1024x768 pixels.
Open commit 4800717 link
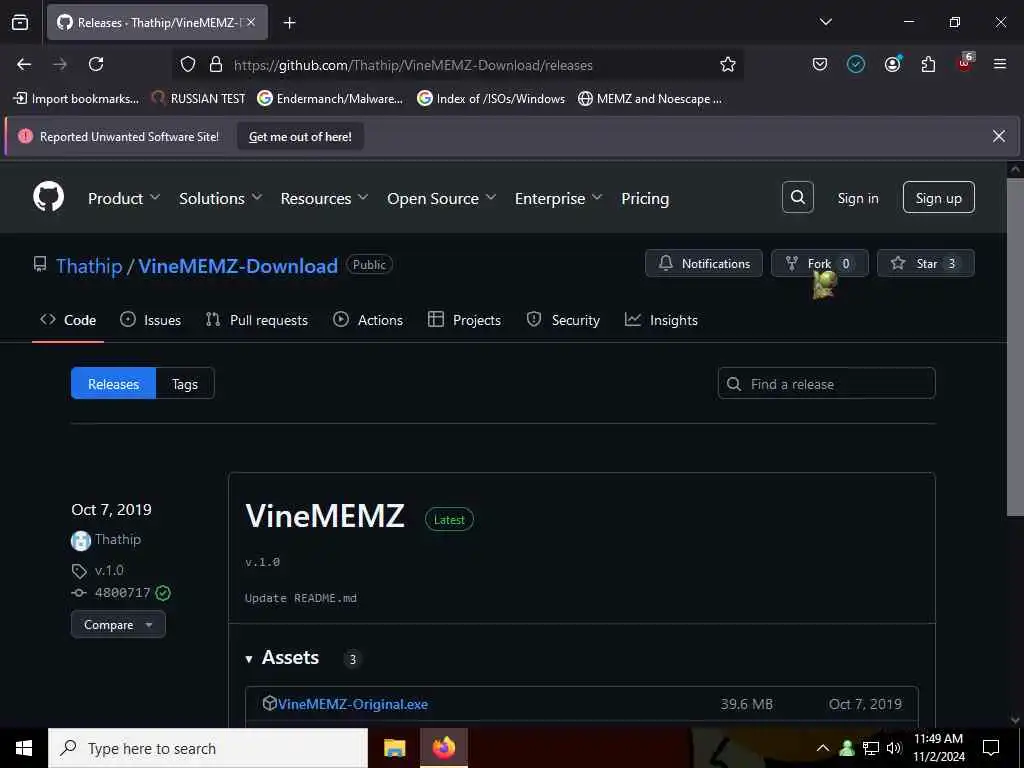tap(122, 592)
